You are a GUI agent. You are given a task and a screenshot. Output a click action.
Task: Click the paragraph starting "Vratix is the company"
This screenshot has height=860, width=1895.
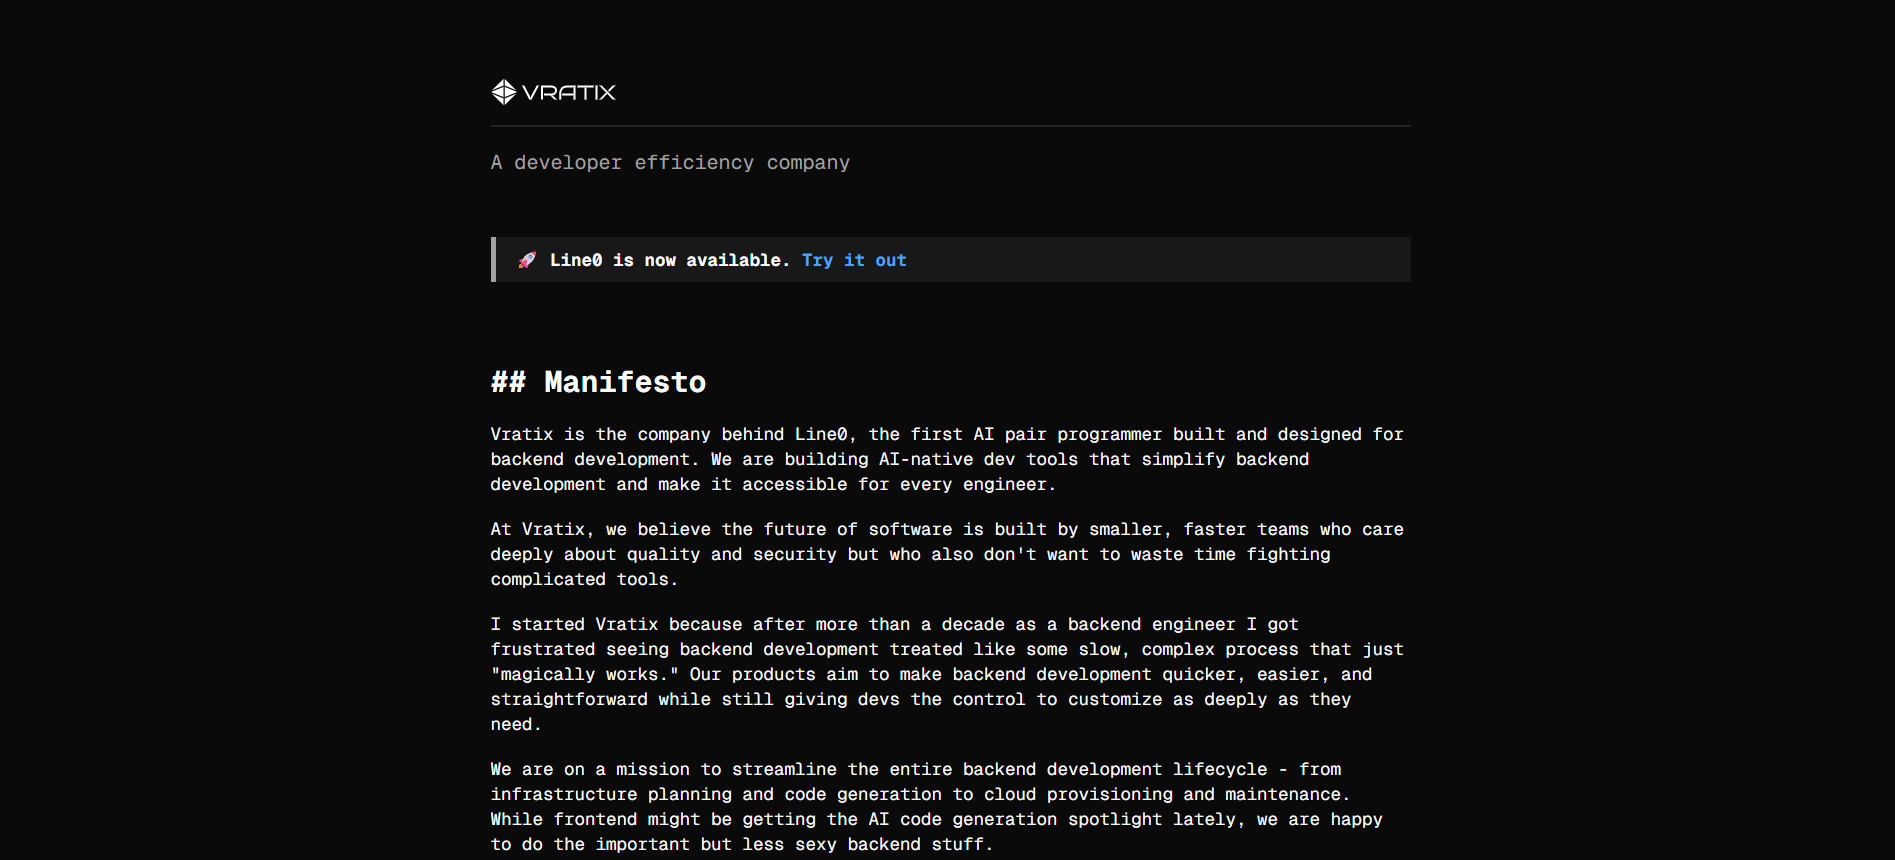click(947, 459)
